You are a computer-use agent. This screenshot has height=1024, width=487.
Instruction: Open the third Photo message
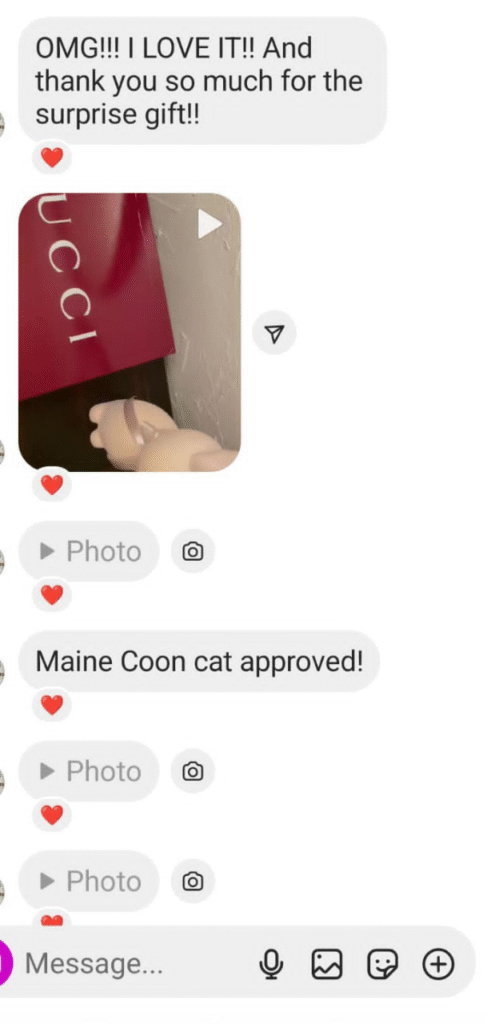point(89,882)
